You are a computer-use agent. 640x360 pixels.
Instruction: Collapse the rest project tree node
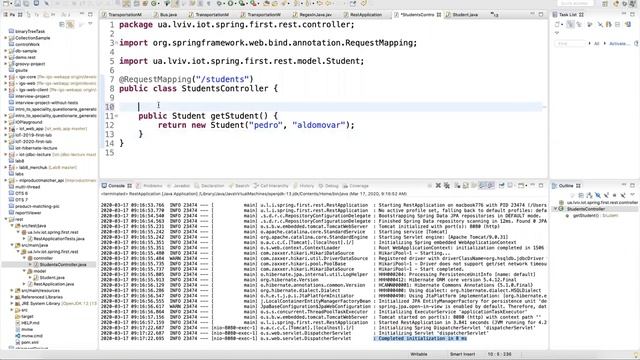[x=6, y=219]
